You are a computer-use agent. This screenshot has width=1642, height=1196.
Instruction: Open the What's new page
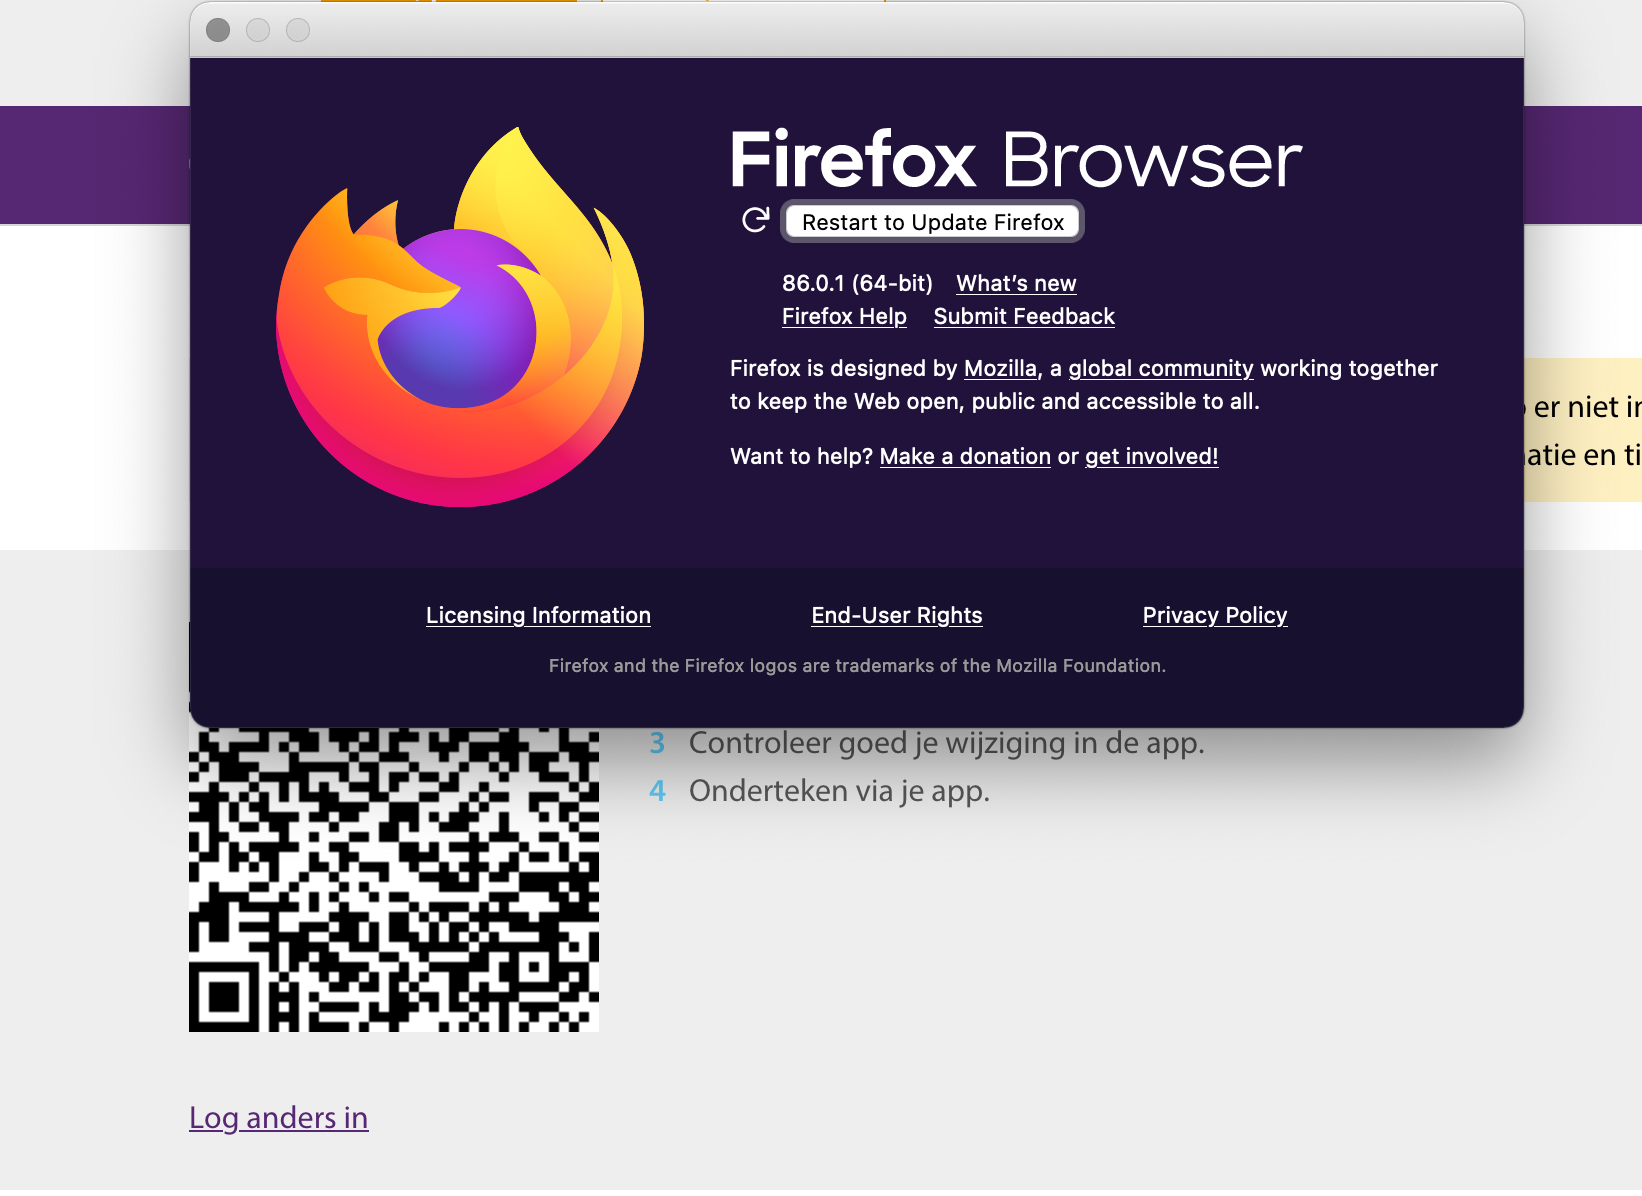1015,283
